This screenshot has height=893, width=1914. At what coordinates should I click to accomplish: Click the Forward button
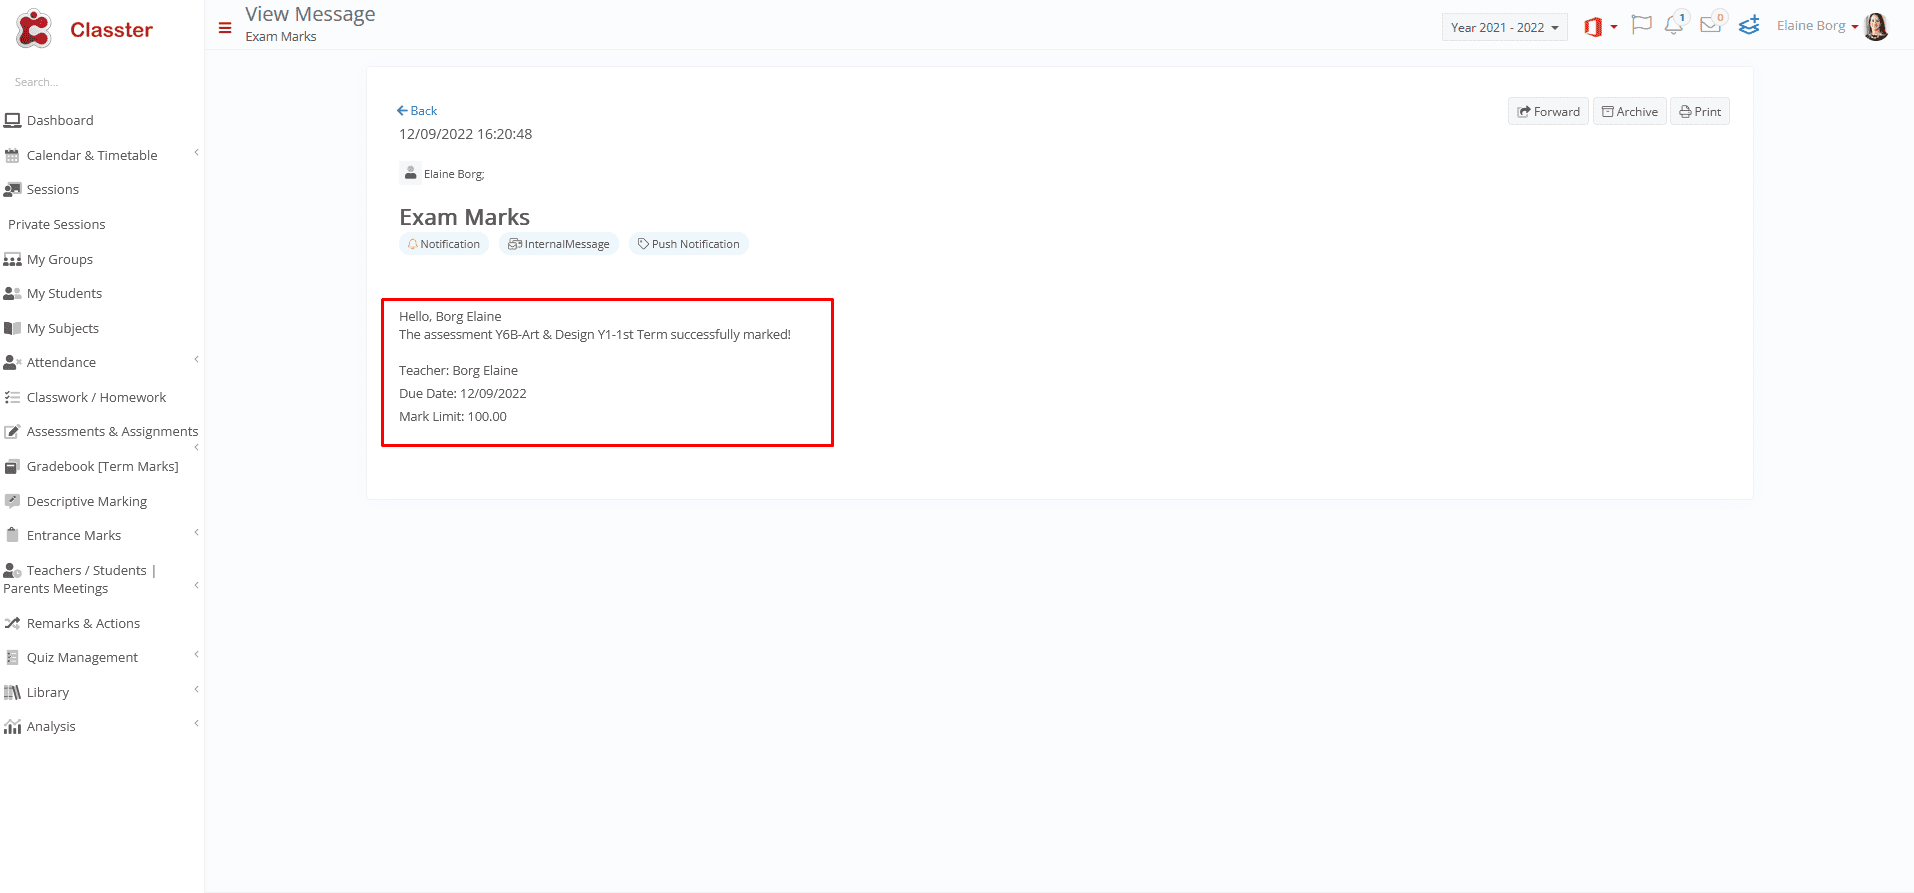[1548, 112]
